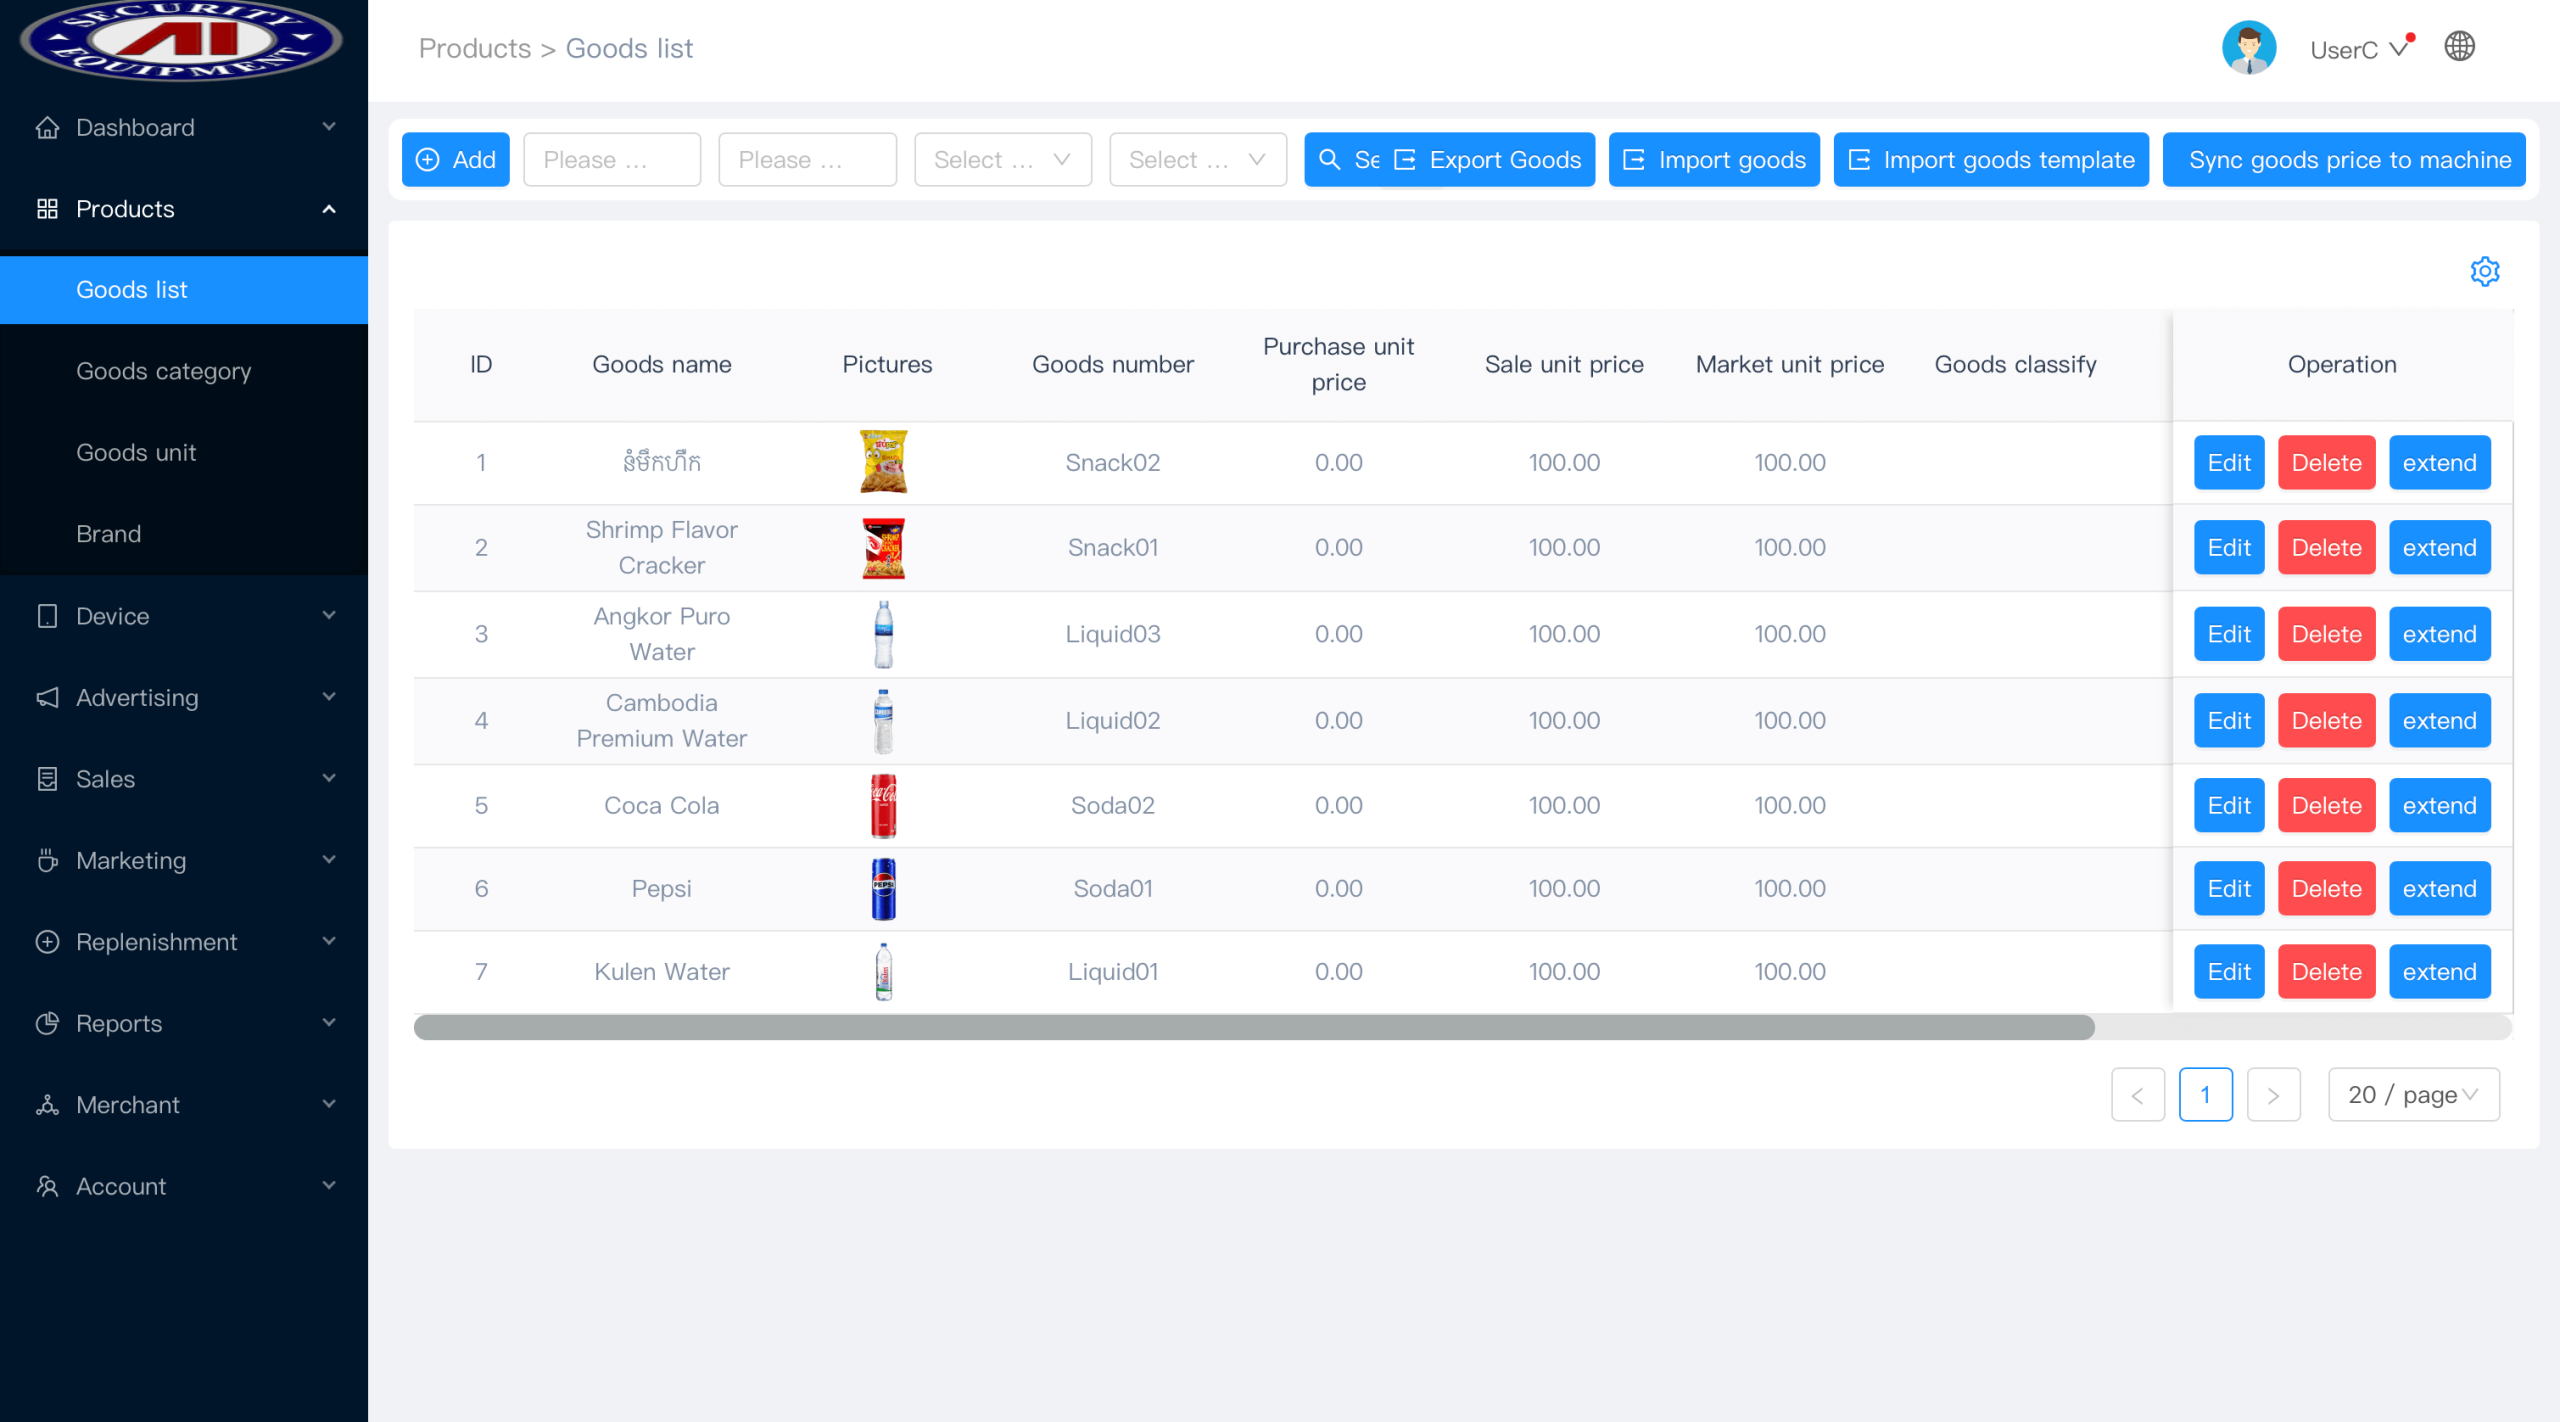Click the UserC avatar image
This screenshot has width=2560, height=1422.
pyautogui.click(x=2250, y=46)
